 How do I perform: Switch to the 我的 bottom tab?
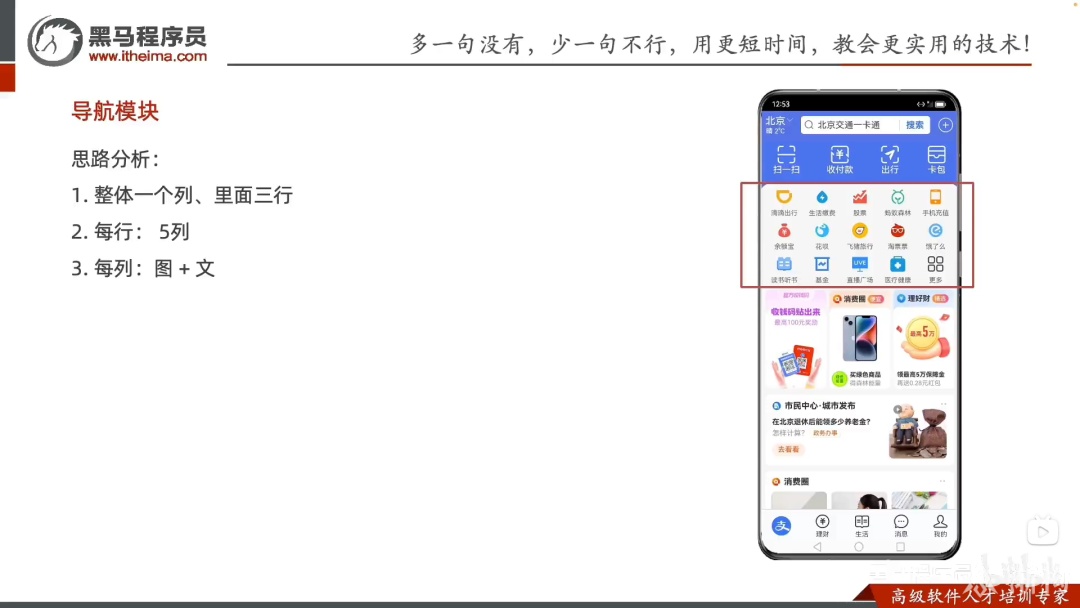tap(940, 526)
